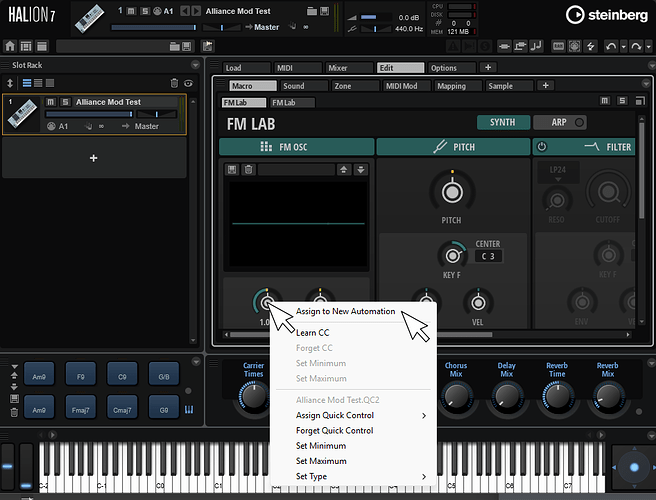
Task: Open the undo history dropdown arrow
Action: (x=623, y=46)
